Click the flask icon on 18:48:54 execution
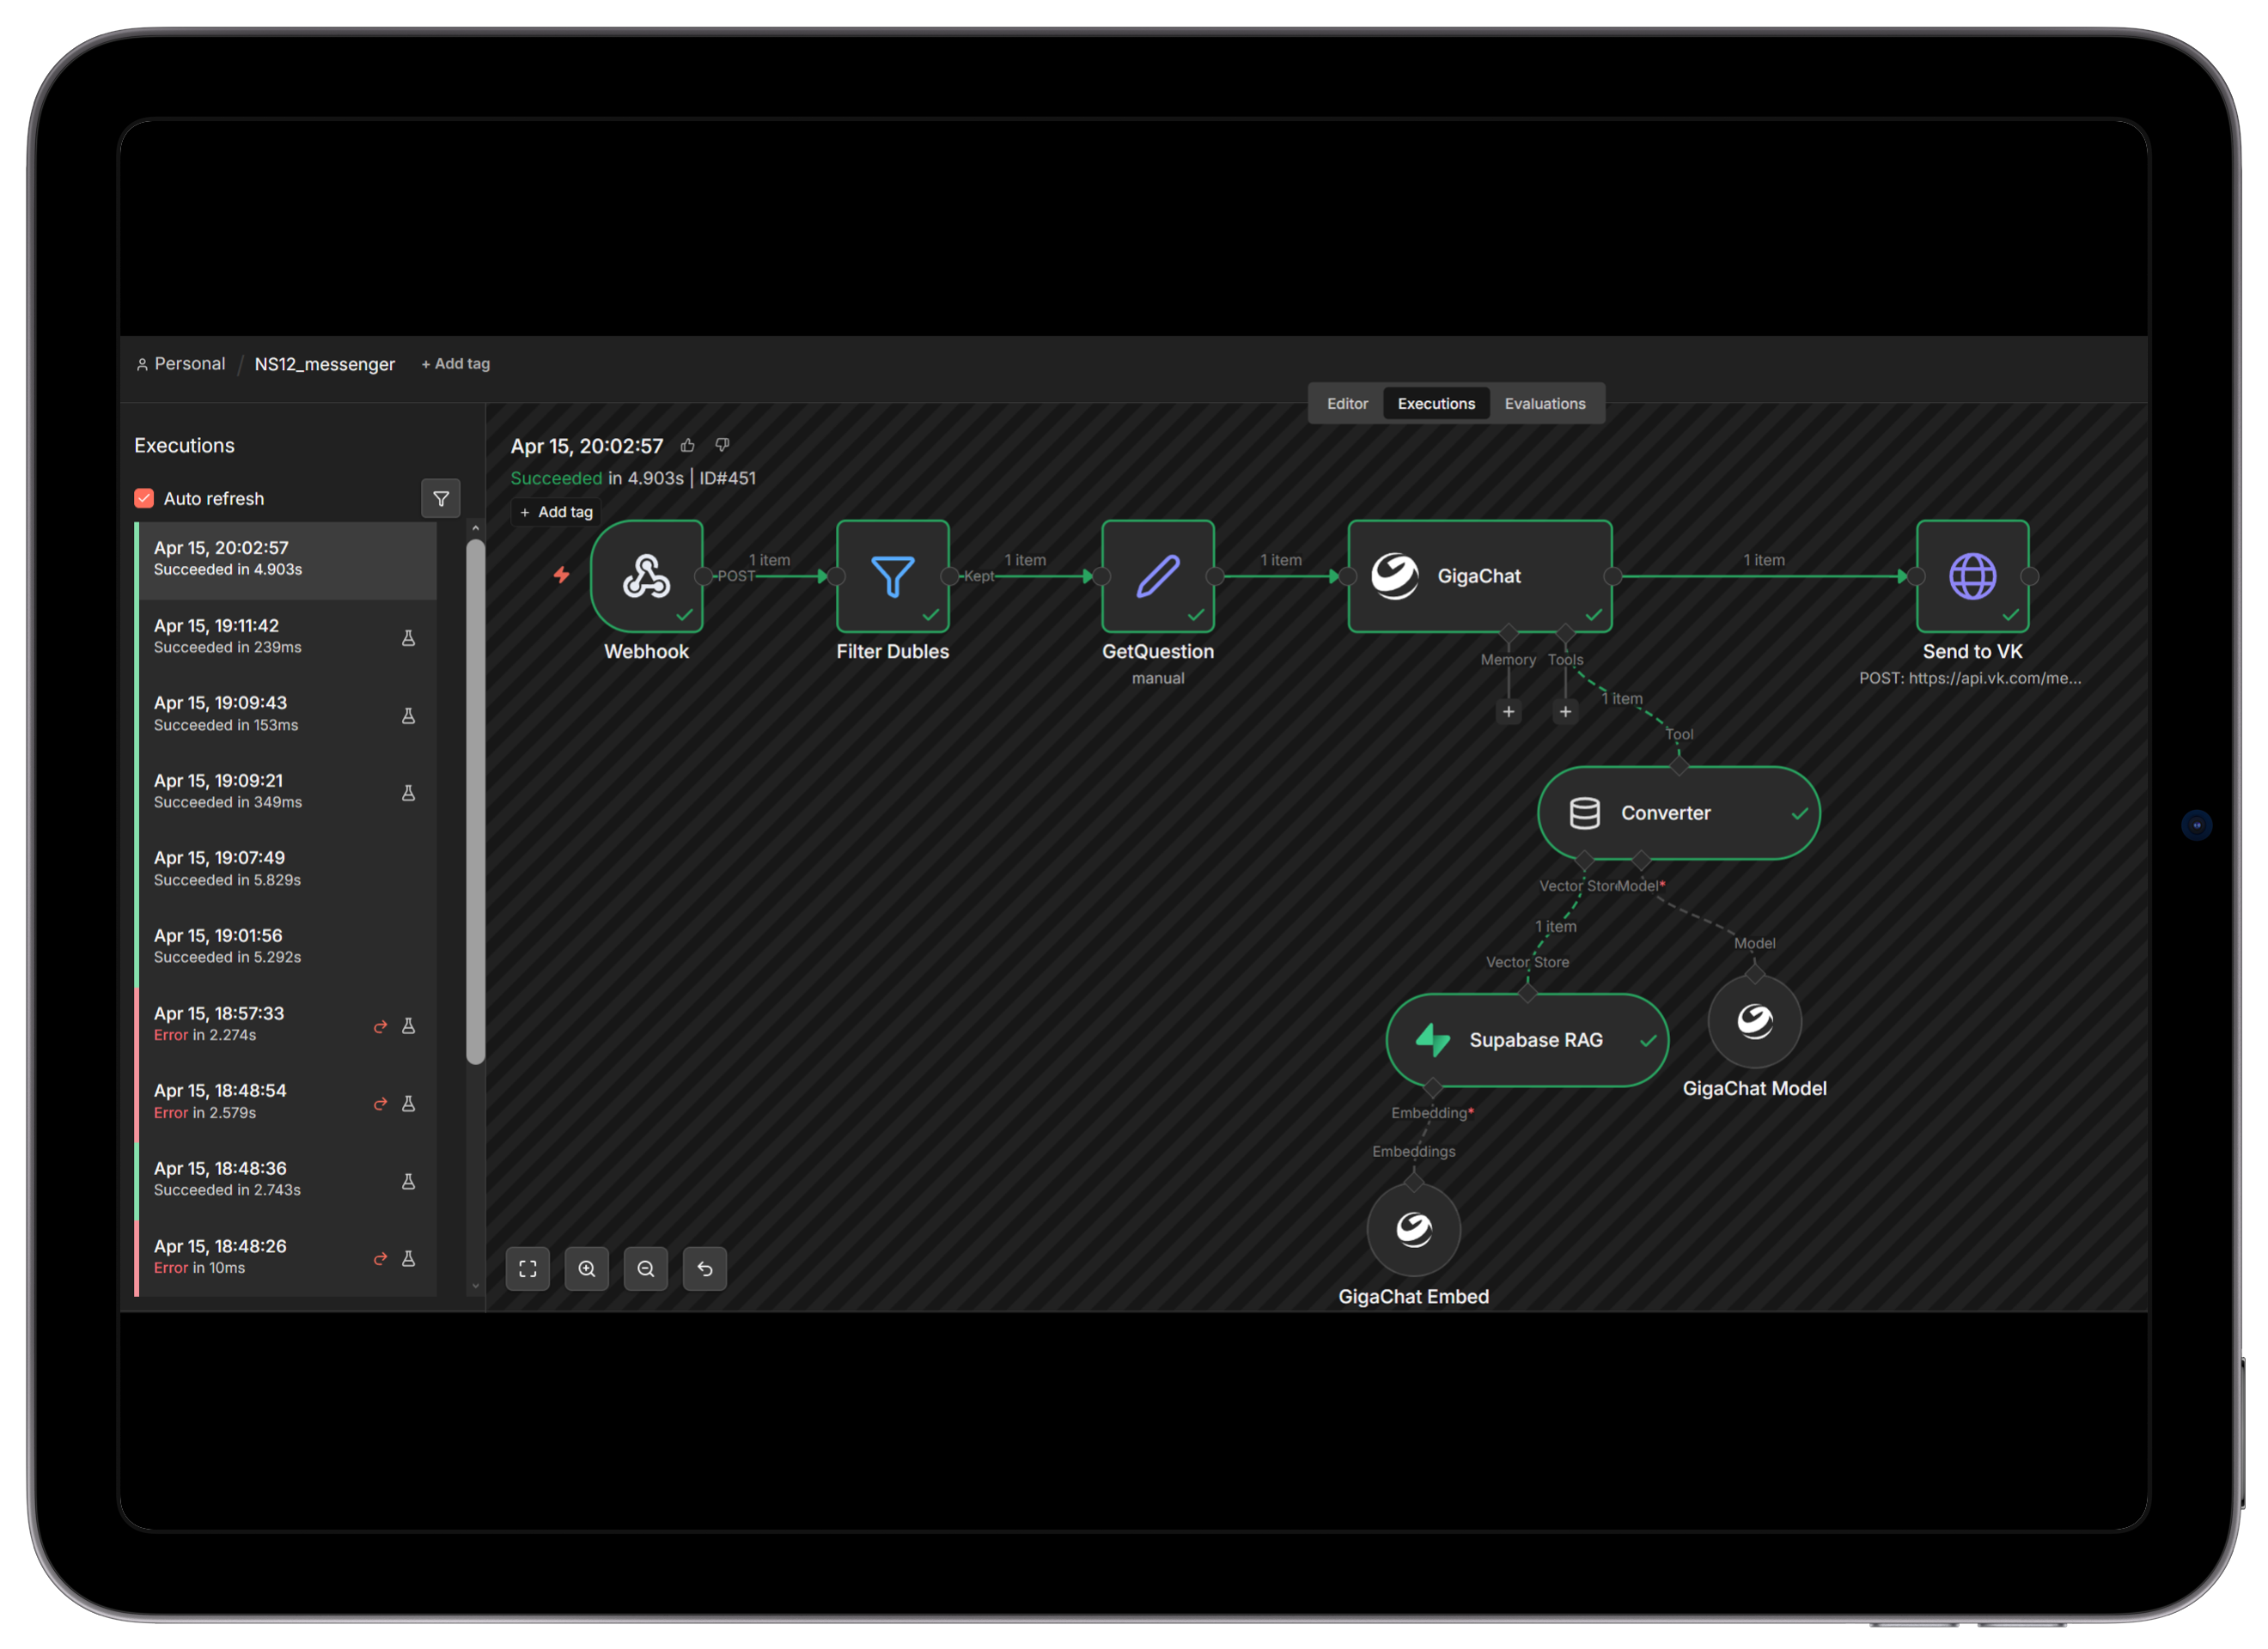The image size is (2268, 1649). (x=408, y=1104)
